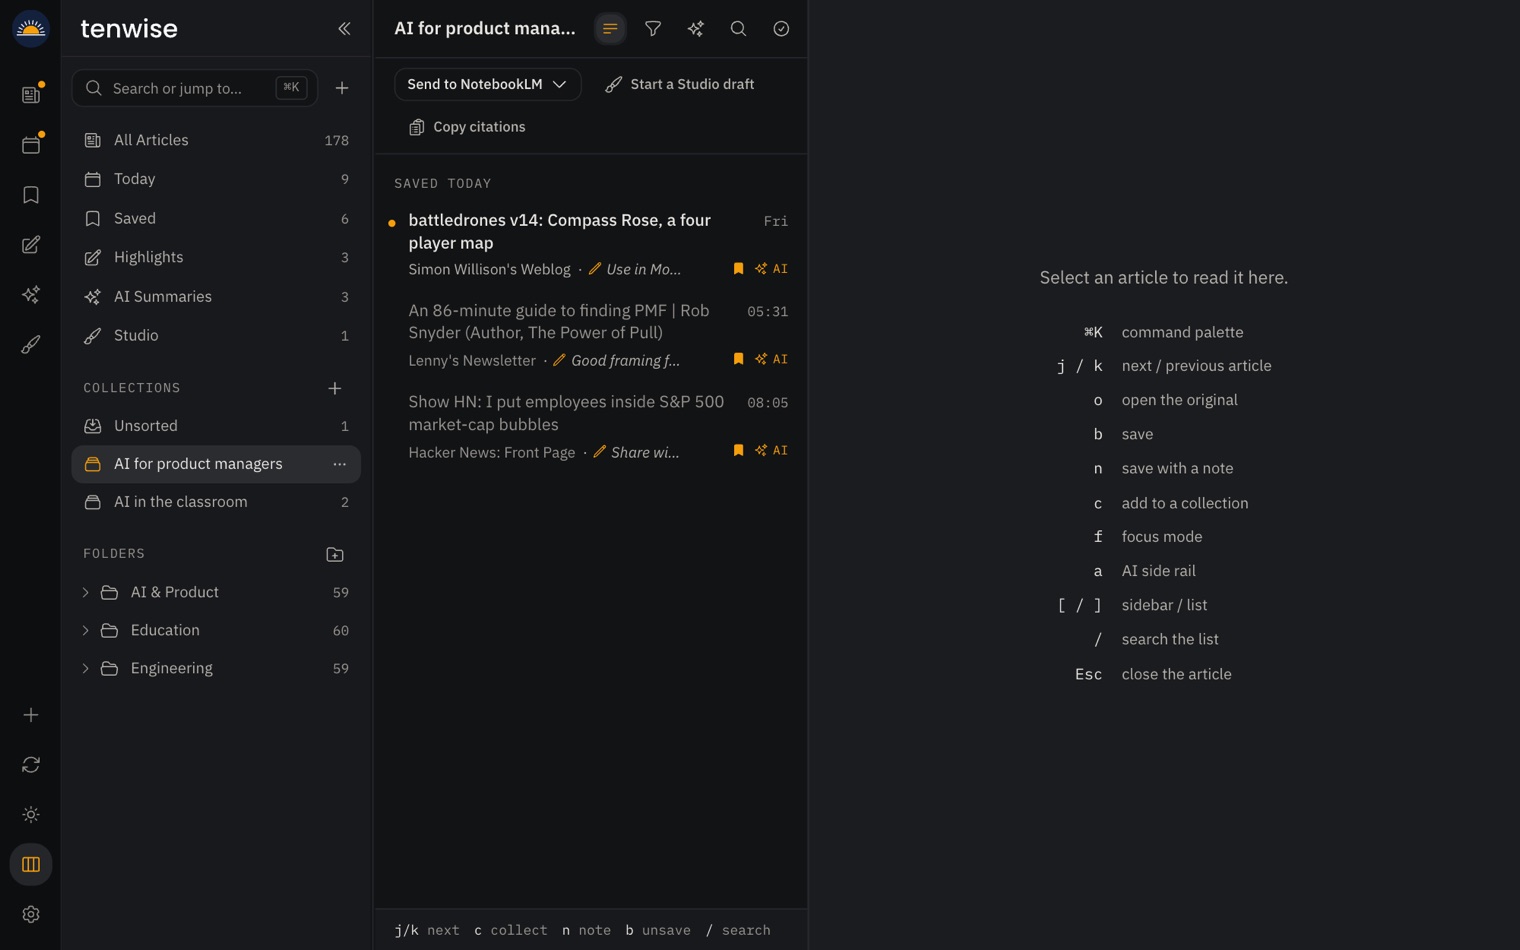
Task: Add a new collection with plus icon
Action: (x=335, y=388)
